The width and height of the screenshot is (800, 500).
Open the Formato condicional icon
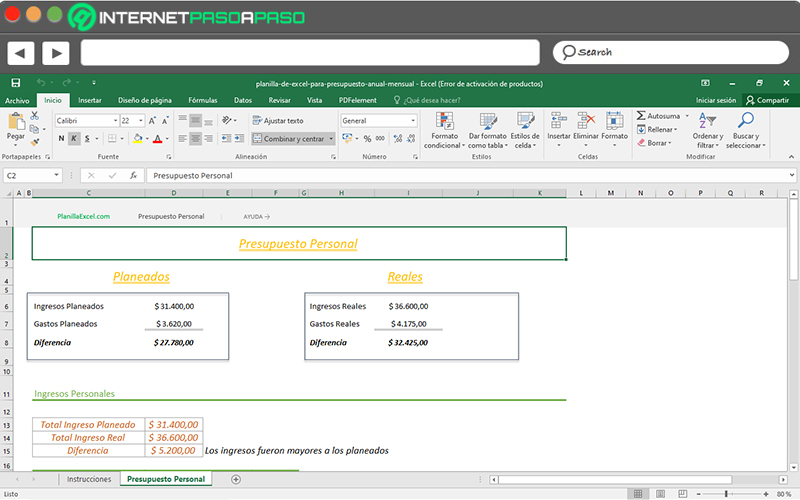tap(444, 121)
